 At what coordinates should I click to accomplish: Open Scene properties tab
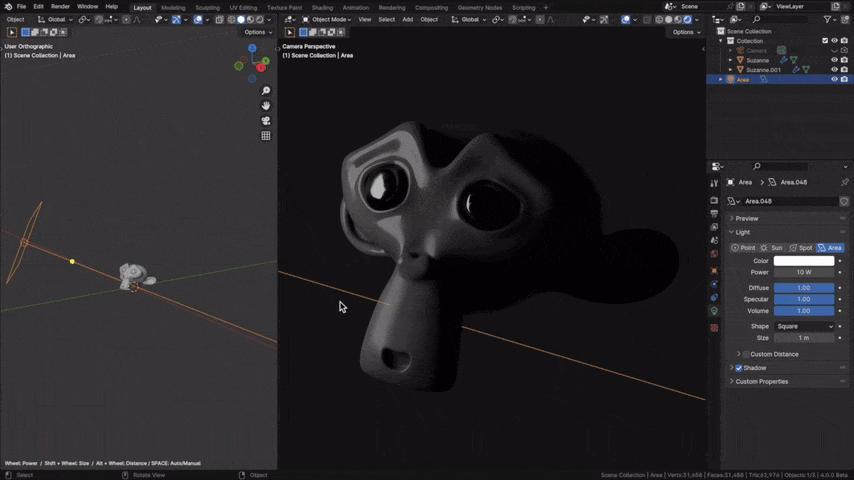point(714,240)
